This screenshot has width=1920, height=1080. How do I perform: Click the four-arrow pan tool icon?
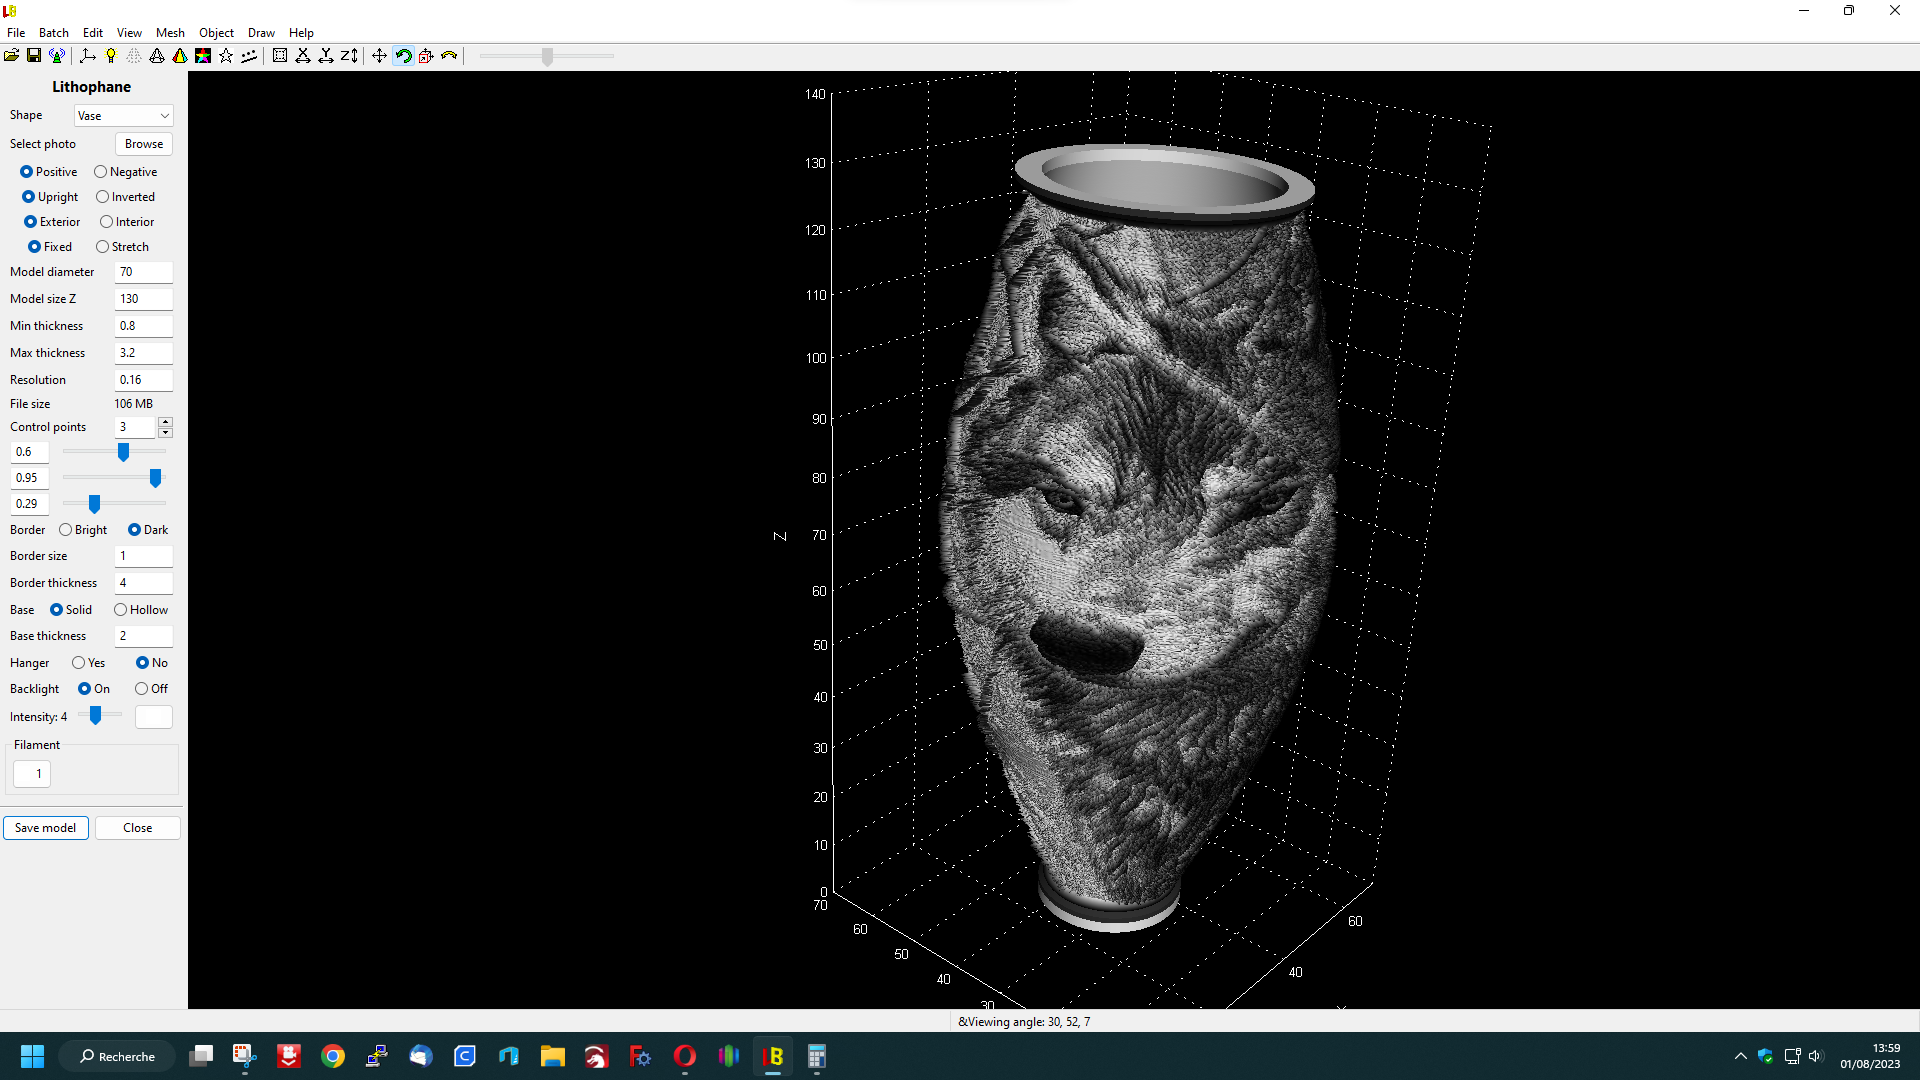[379, 56]
